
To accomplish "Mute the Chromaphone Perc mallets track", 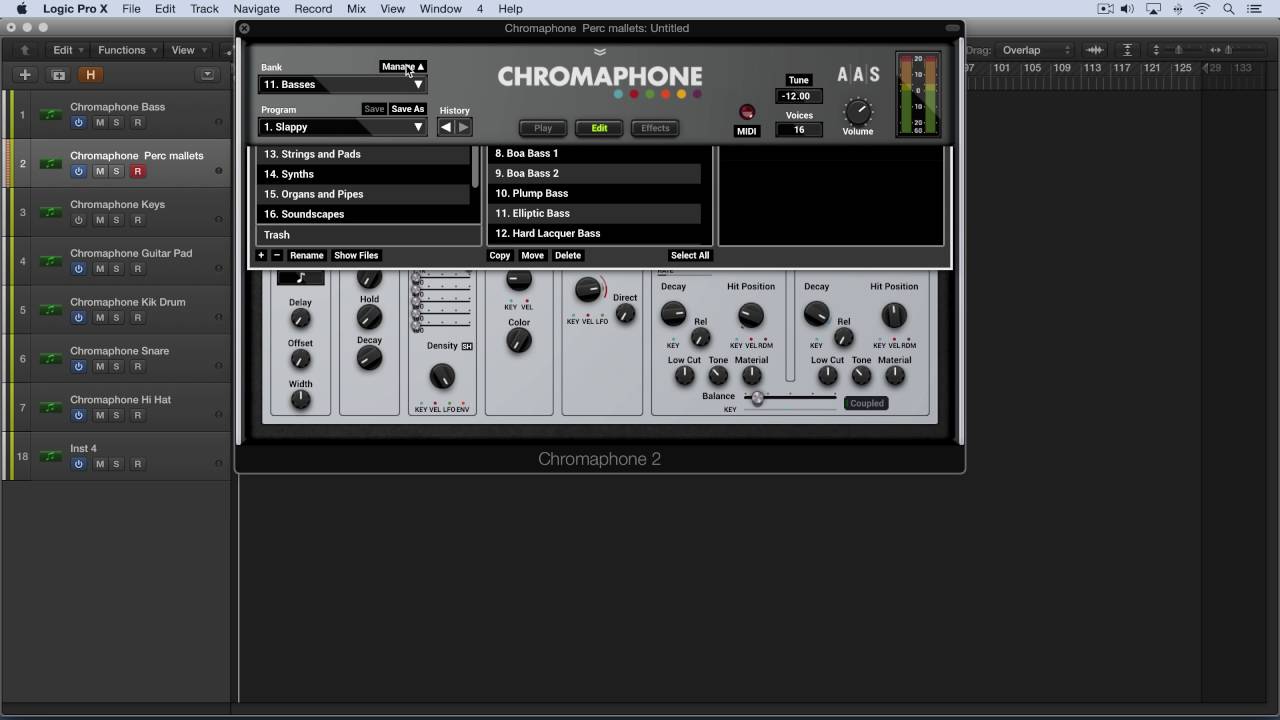I will 99,172.
